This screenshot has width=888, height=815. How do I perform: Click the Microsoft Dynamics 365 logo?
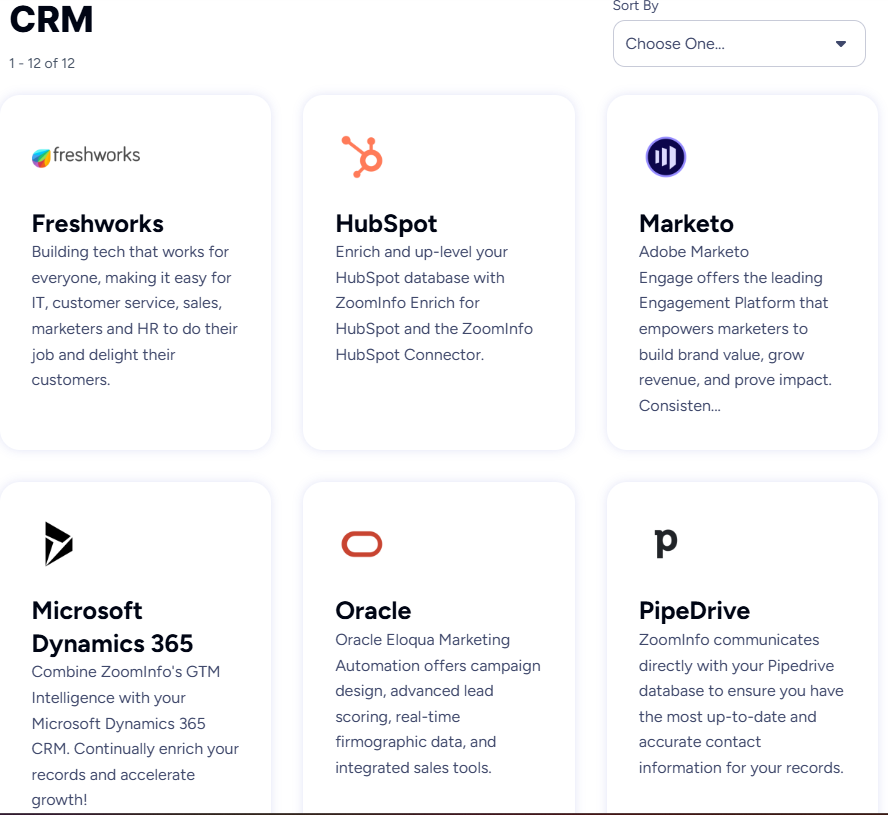(59, 544)
